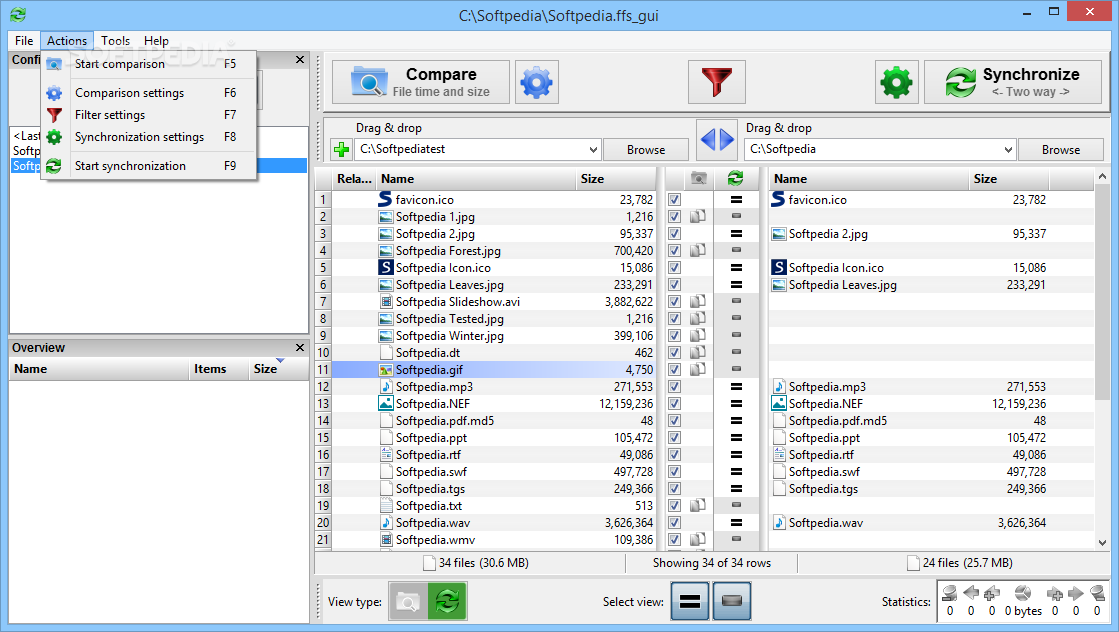This screenshot has height=632, width=1119.
Task: Switch view type to category camera icon
Action: click(x=408, y=601)
